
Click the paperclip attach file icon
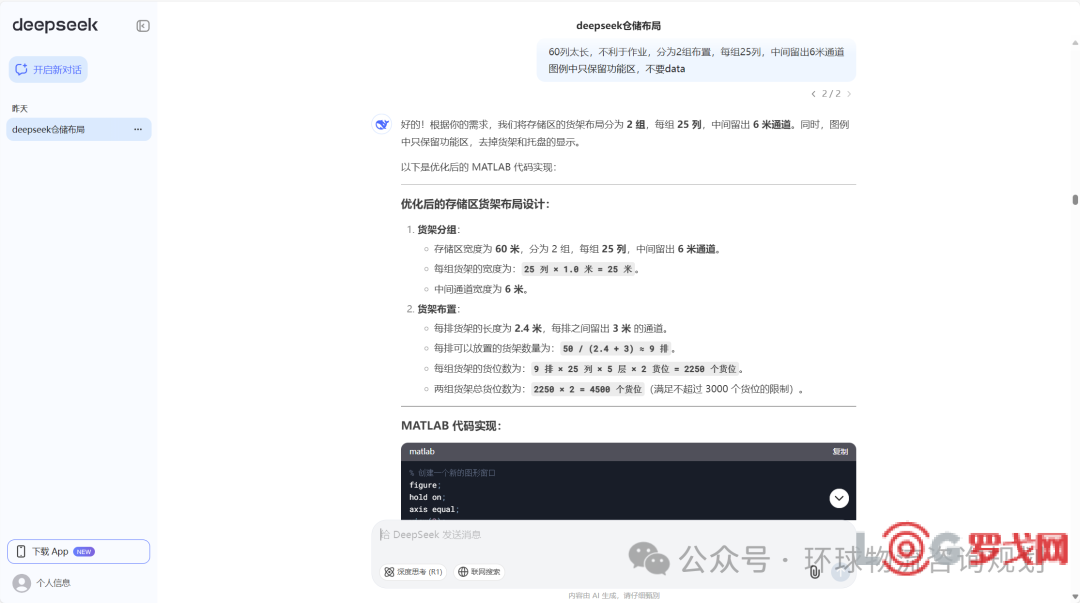pos(815,572)
